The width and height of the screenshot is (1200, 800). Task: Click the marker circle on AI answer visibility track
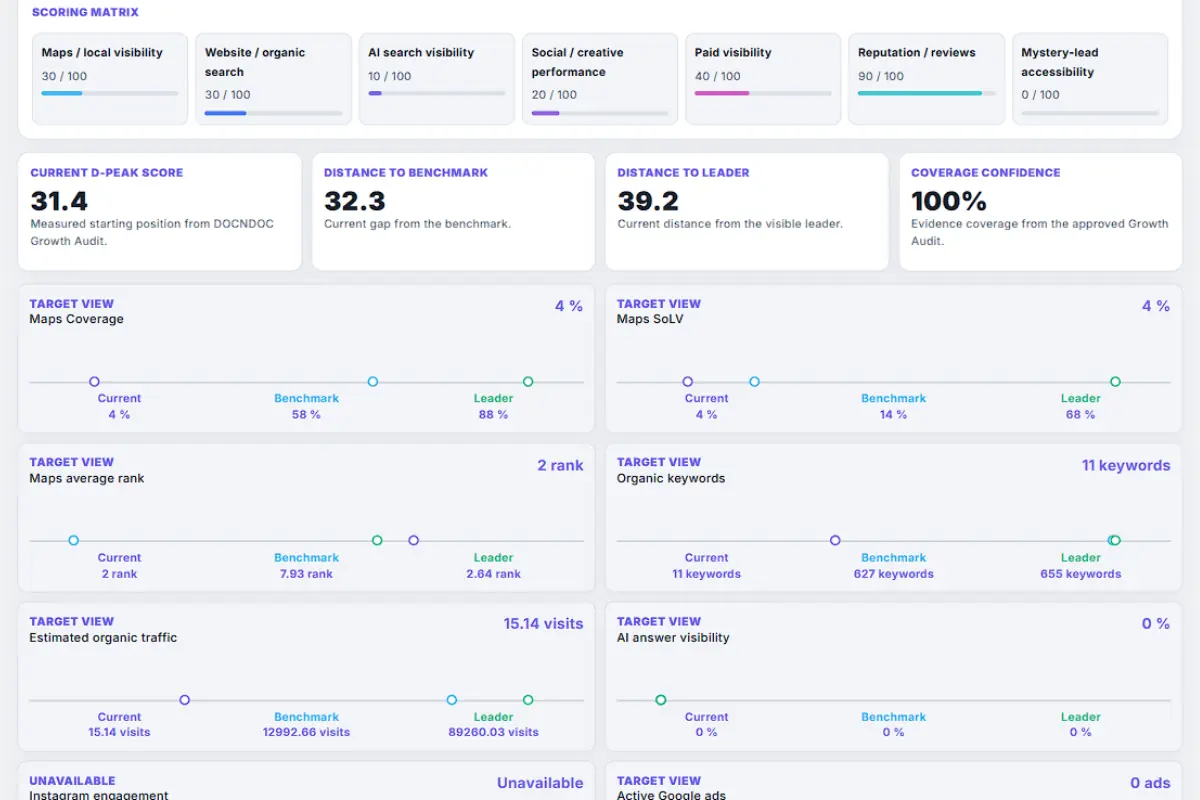pos(661,700)
